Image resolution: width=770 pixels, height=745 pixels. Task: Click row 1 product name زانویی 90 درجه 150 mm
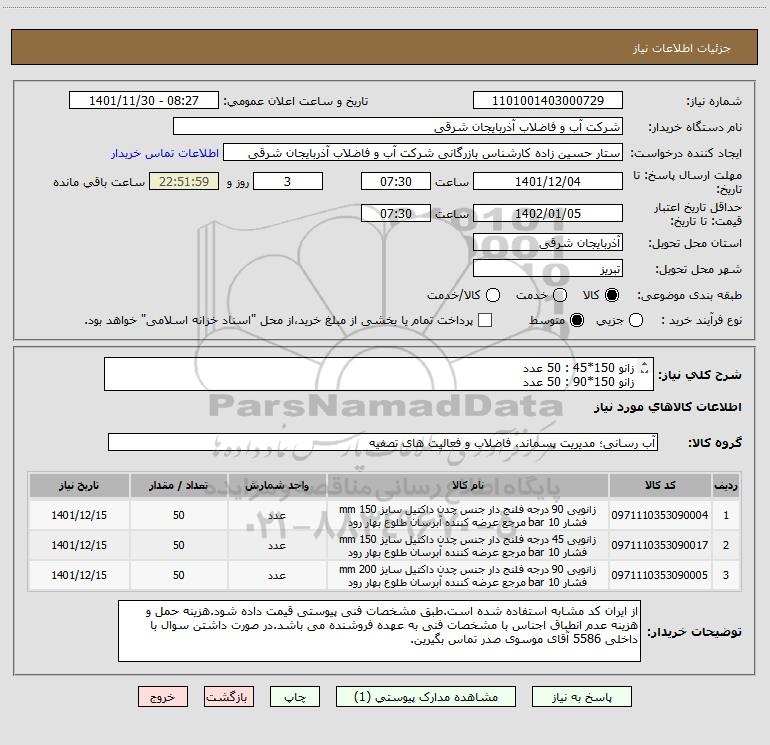pos(468,516)
